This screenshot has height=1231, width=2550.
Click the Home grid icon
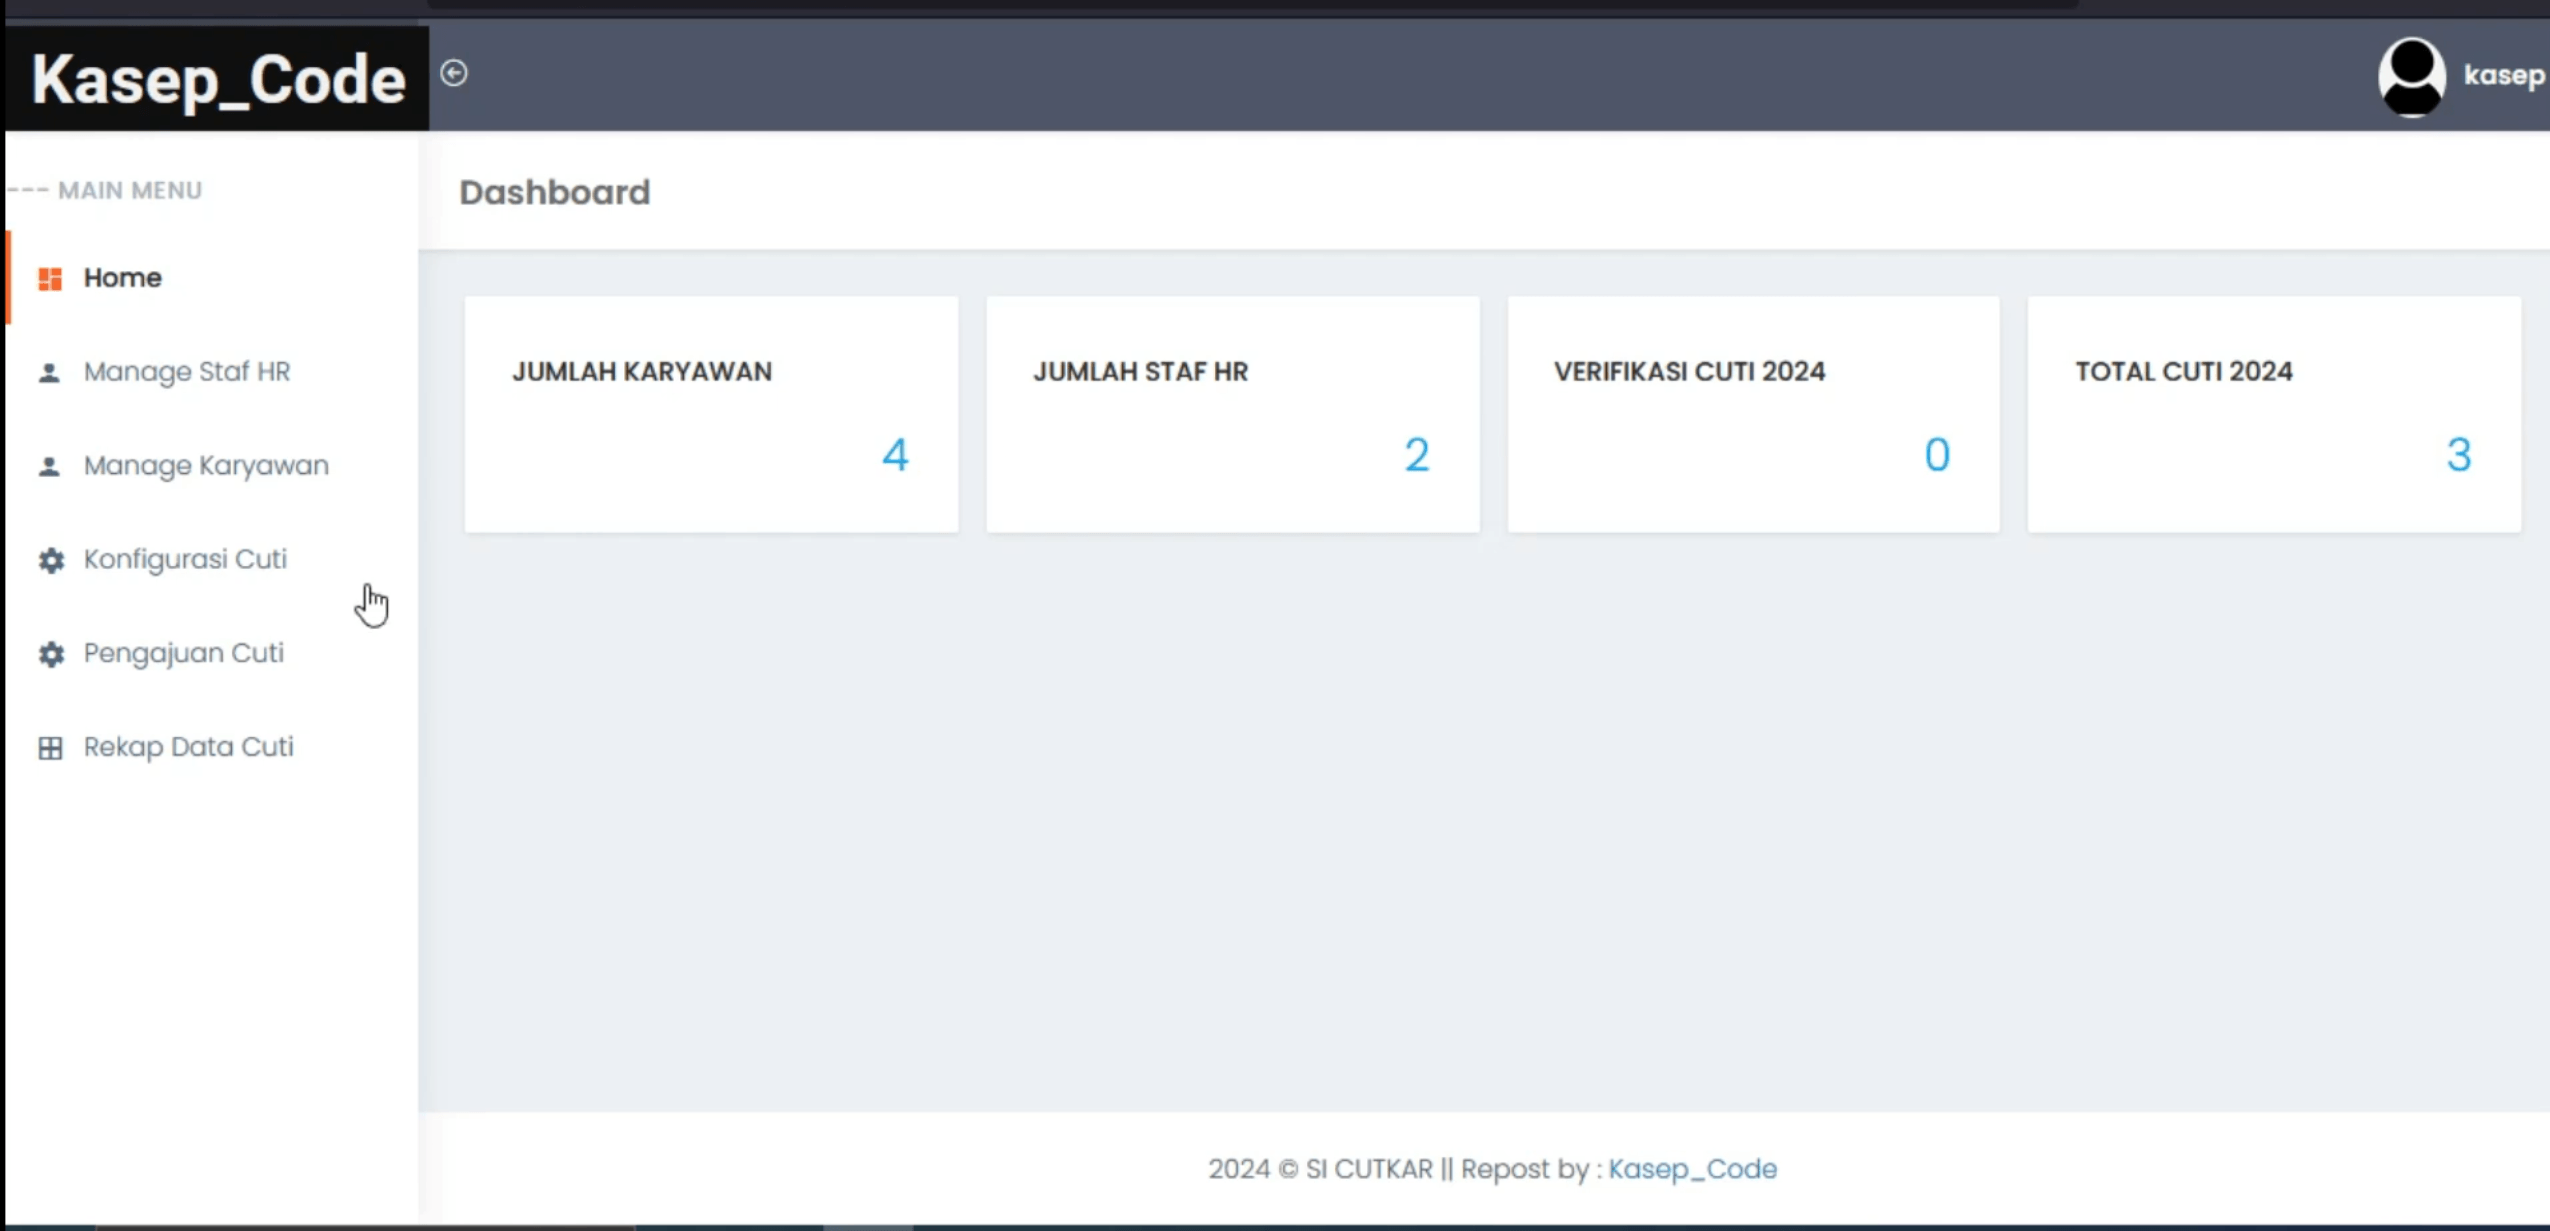[x=50, y=278]
